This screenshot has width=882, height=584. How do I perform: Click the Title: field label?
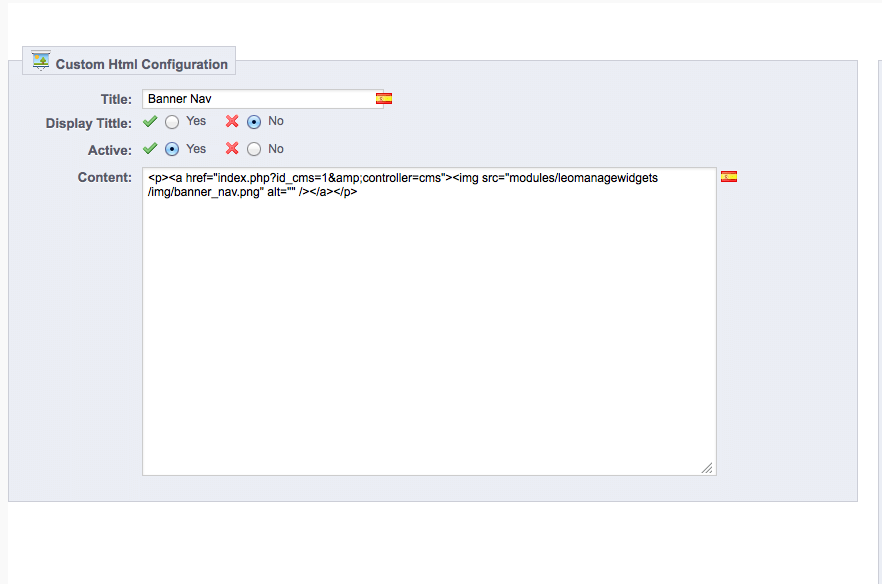tap(116, 100)
